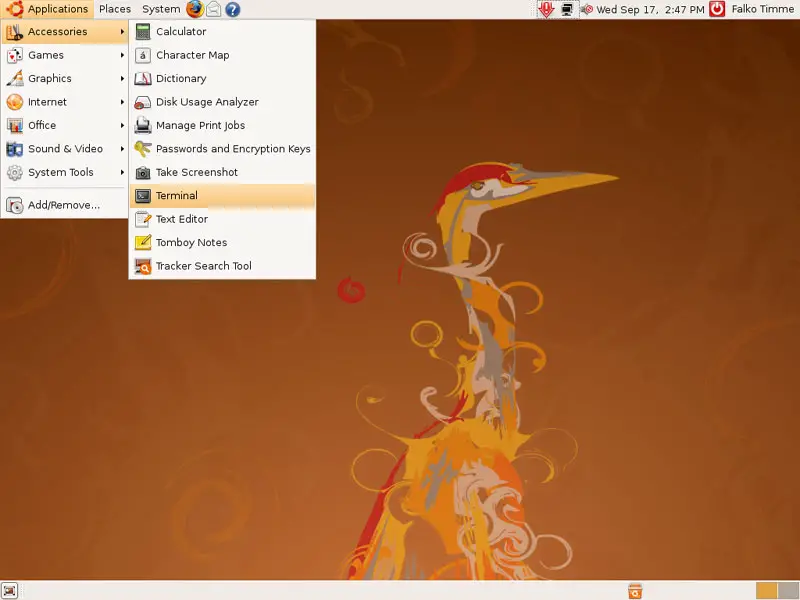Select Add/Remove... applications entry
Image resolution: width=800 pixels, height=600 pixels.
pyautogui.click(x=64, y=205)
